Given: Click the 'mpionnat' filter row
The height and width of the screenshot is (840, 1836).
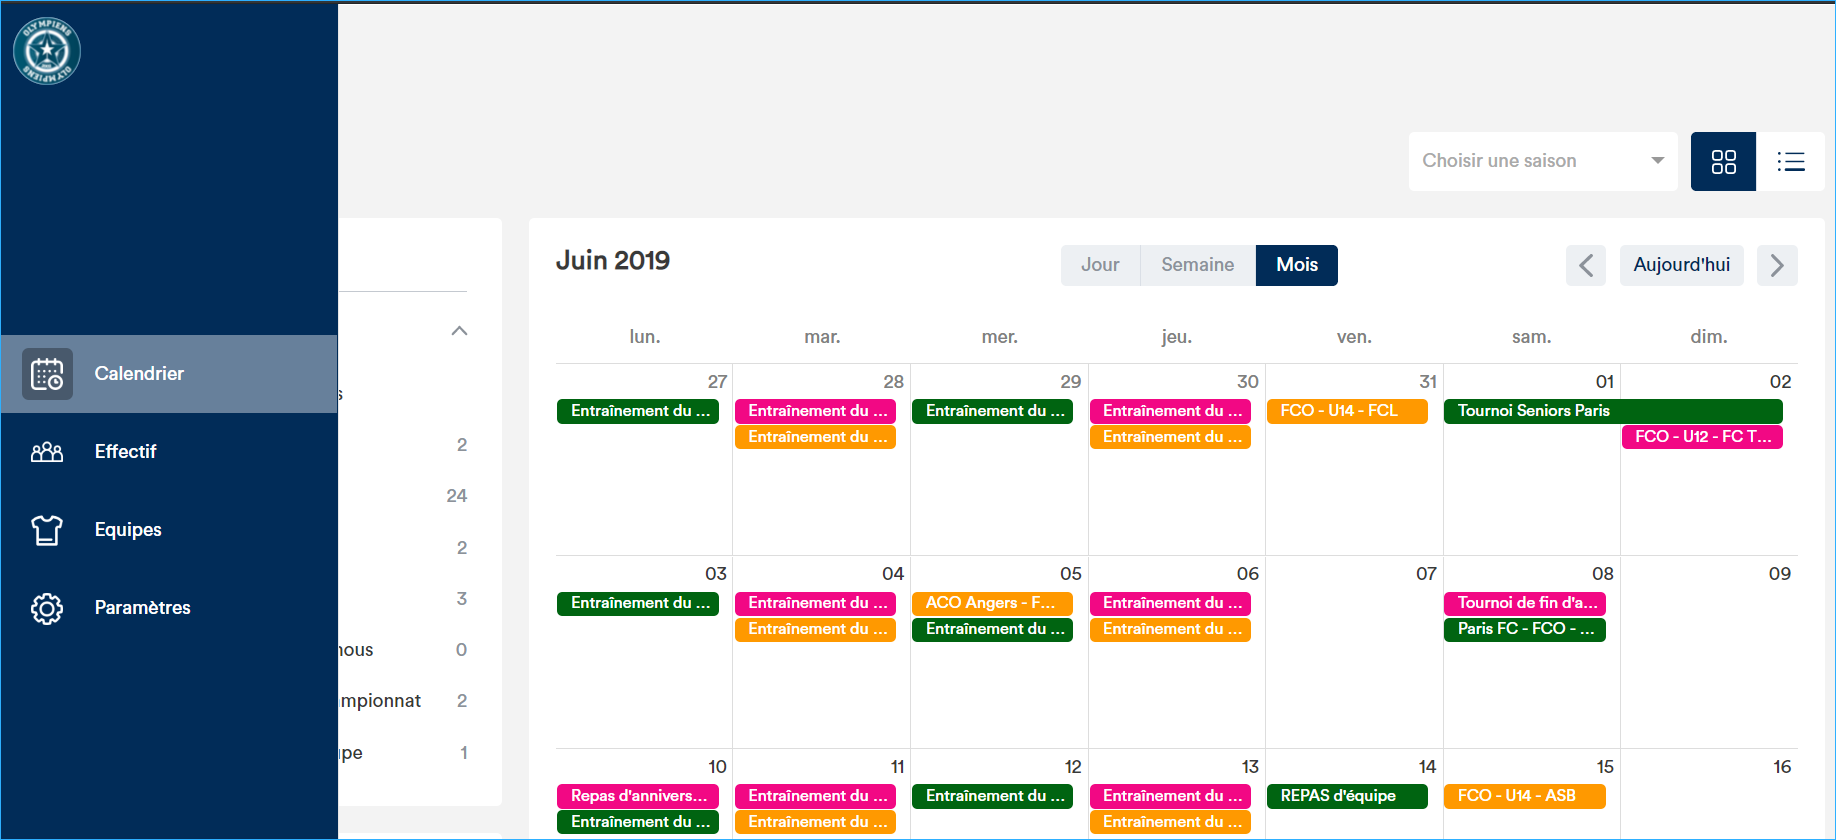Looking at the screenshot, I should coord(404,701).
